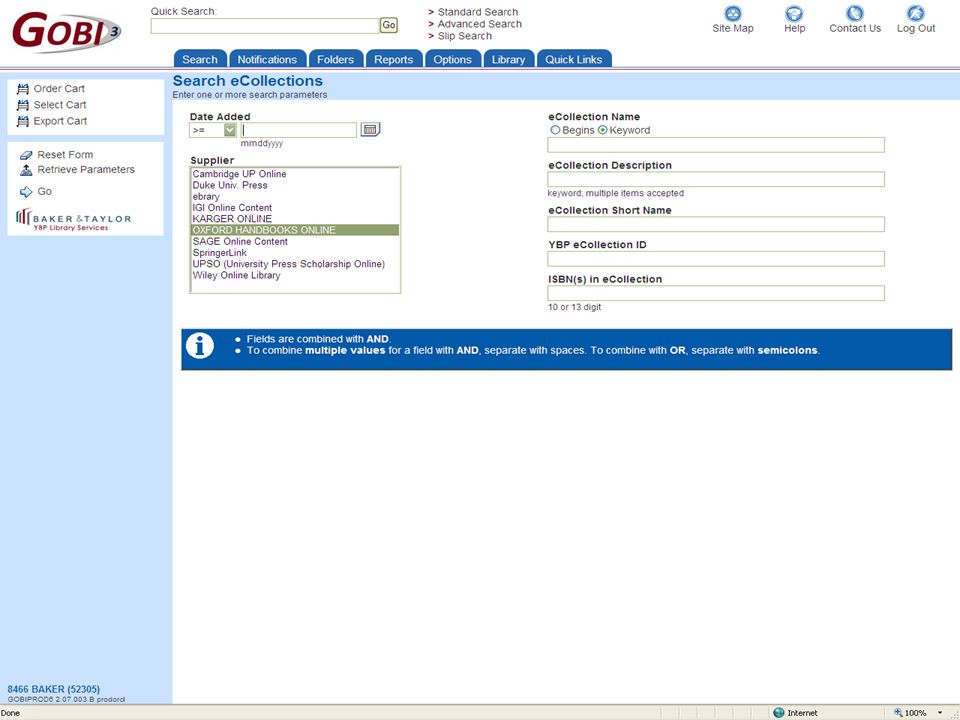Select SAGE Online Content supplier

point(295,241)
